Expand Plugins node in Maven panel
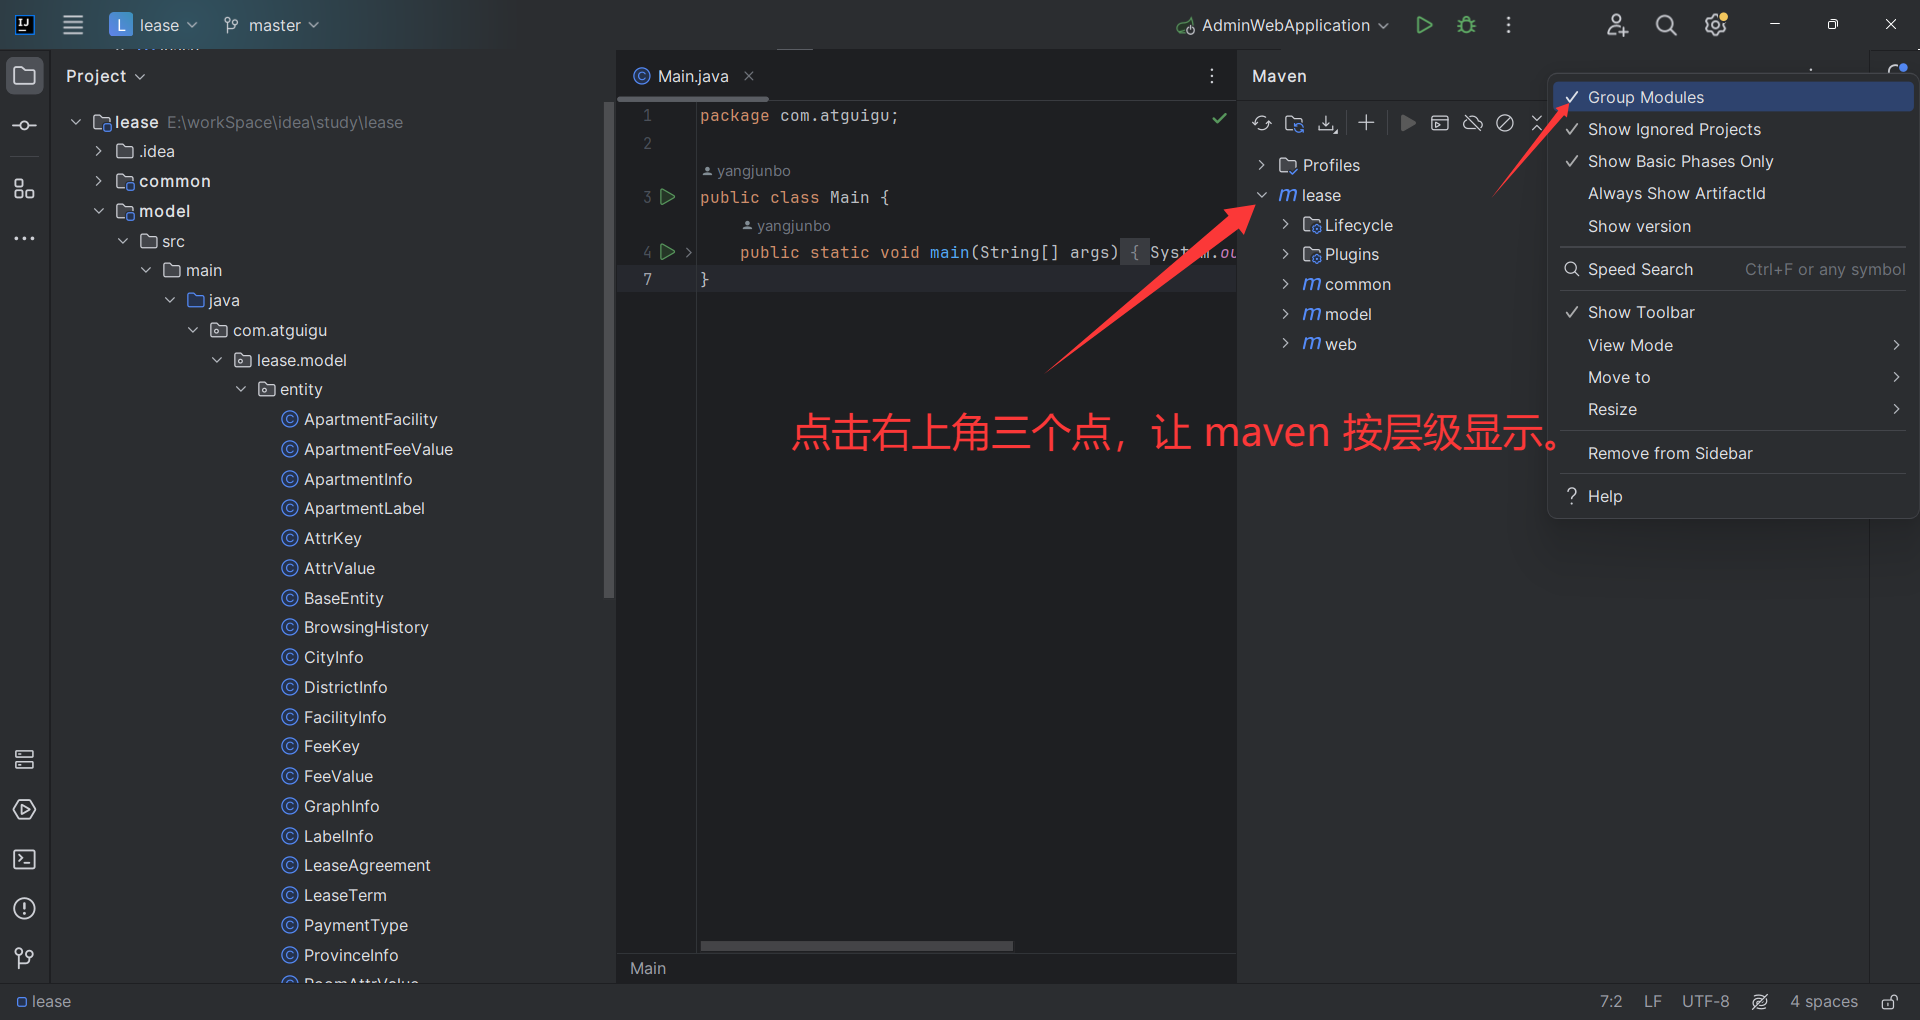Viewport: 1920px width, 1020px height. click(1286, 254)
